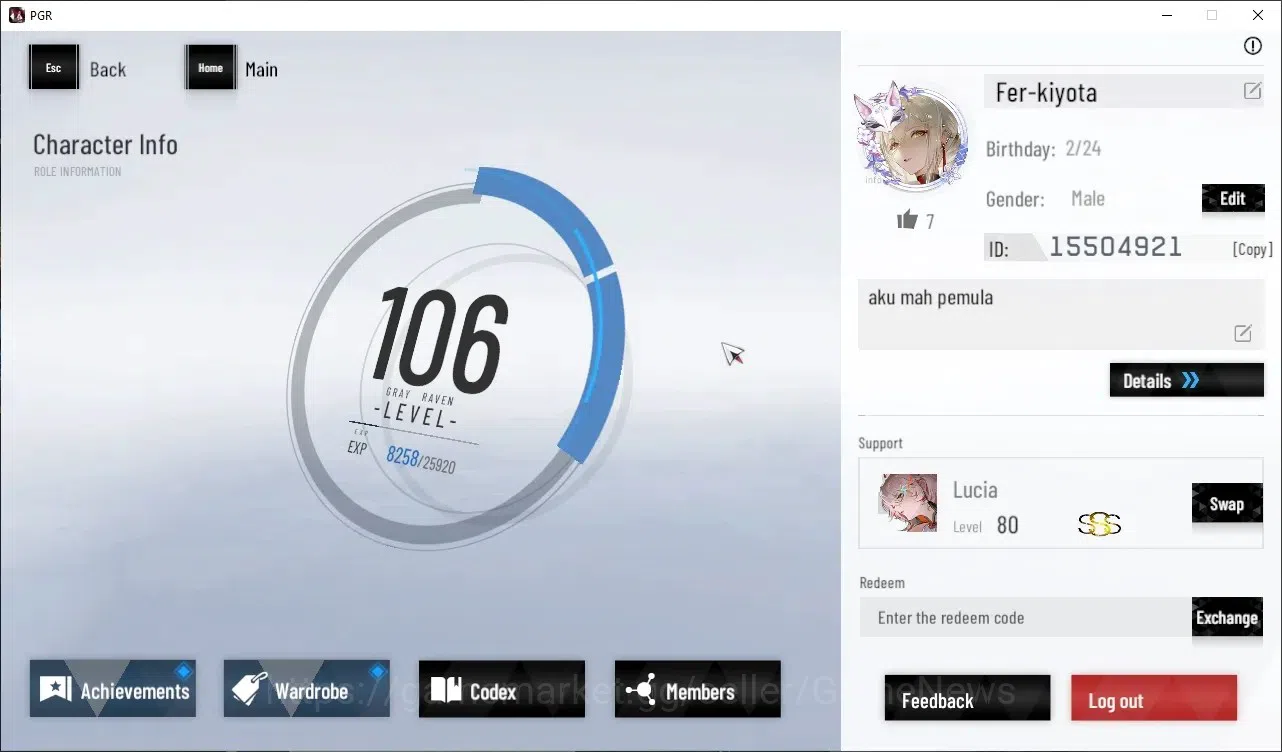This screenshot has height=752, width=1282.
Task: Click the 'aku mah pemula' signature text
Action: point(931,298)
